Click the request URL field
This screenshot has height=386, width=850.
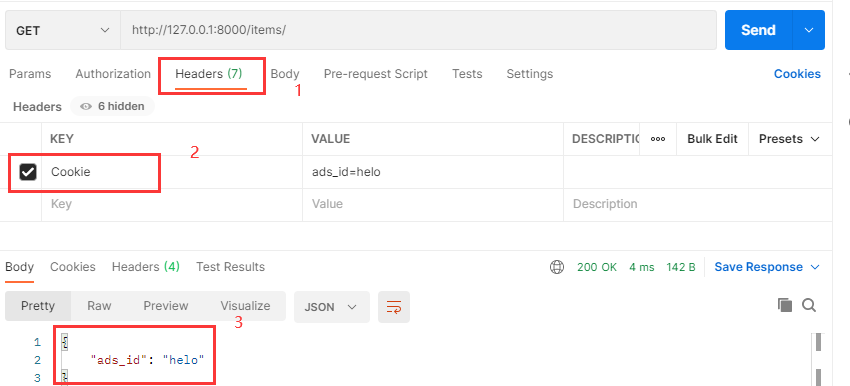(x=418, y=30)
